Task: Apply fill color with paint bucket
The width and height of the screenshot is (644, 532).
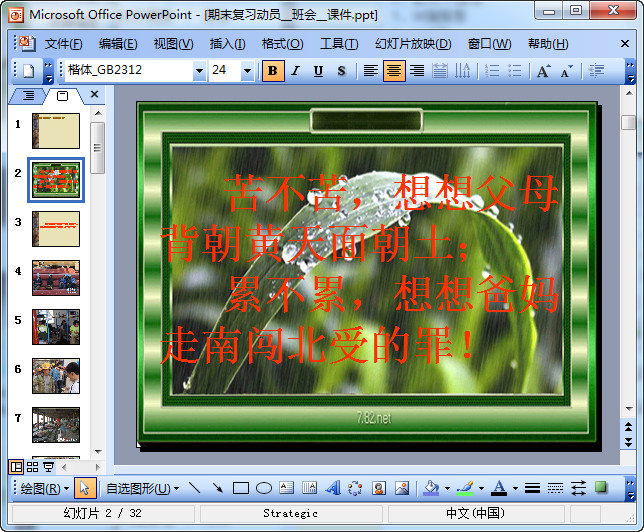Action: pos(431,488)
